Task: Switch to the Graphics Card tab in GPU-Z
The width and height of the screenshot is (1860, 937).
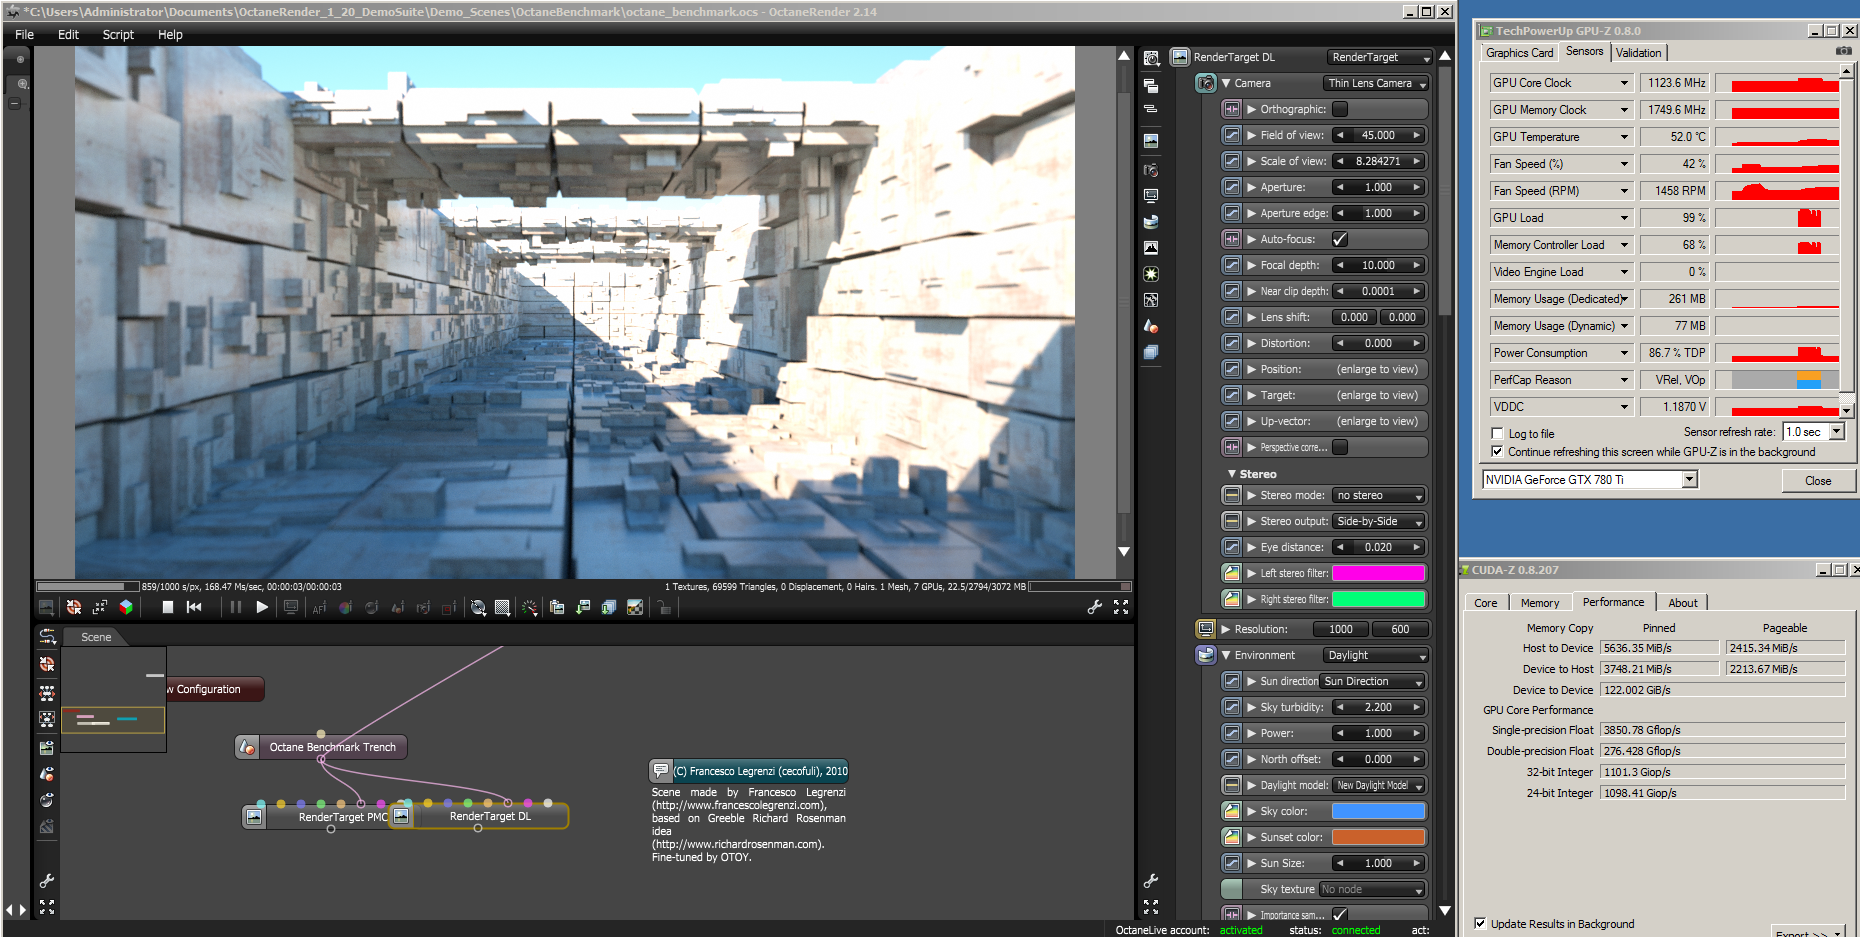Action: (1519, 53)
